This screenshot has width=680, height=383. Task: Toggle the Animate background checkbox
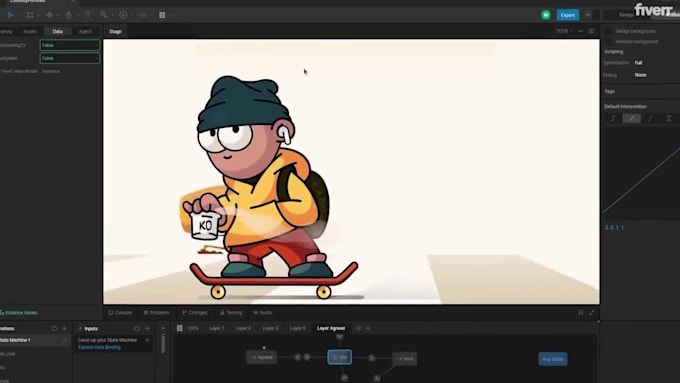pos(609,42)
